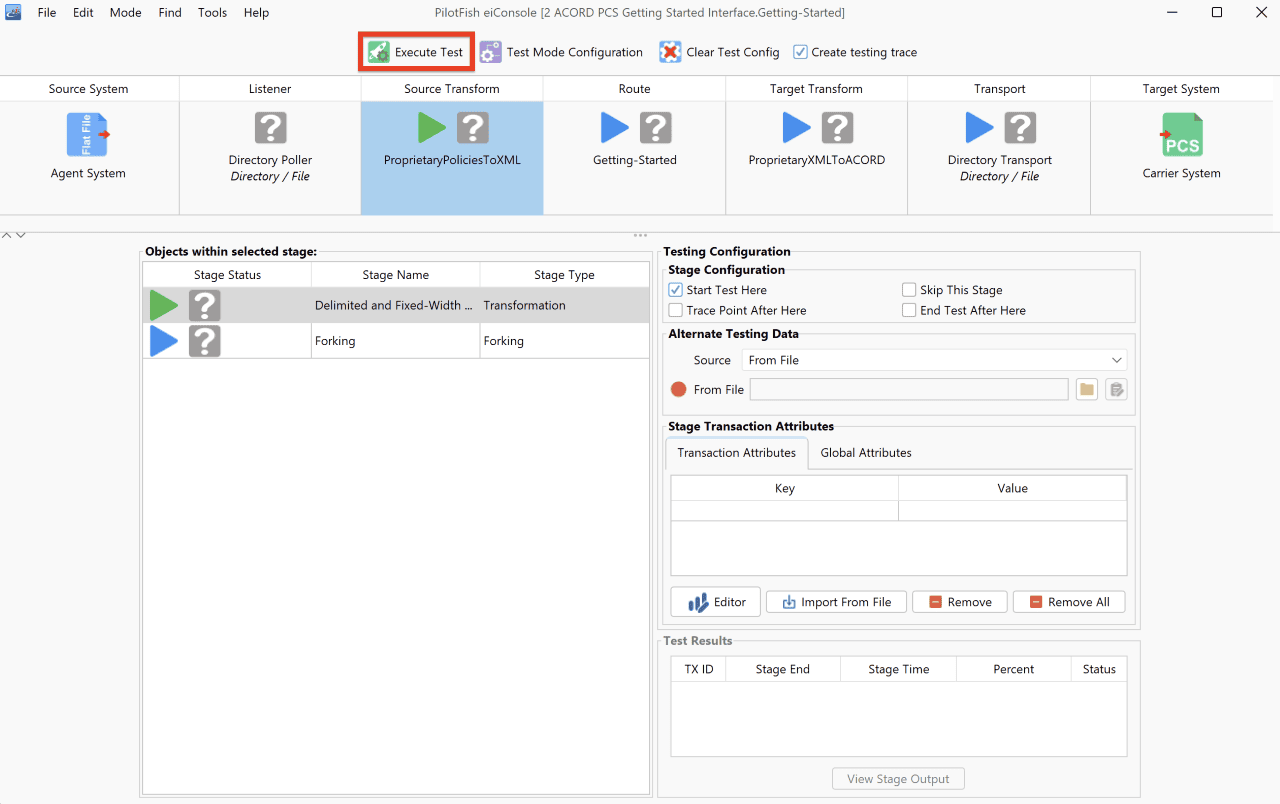
Task: Toggle Create testing trace checkbox
Action: point(800,52)
